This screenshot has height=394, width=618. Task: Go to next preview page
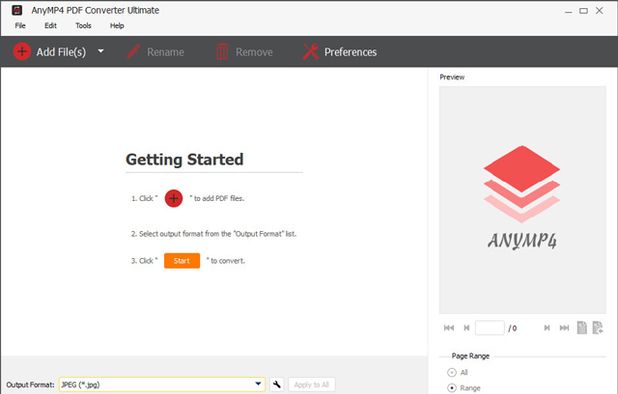tap(547, 328)
